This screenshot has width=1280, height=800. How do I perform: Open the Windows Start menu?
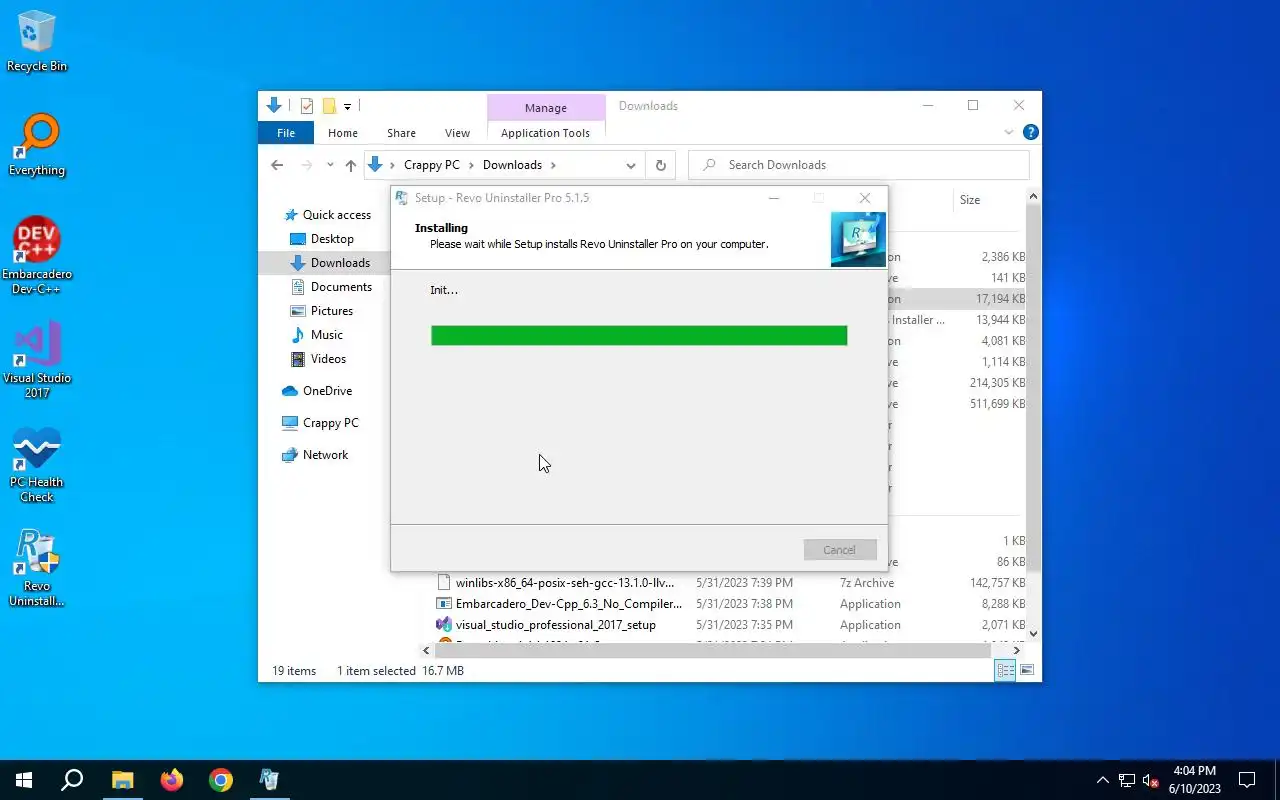point(24,780)
